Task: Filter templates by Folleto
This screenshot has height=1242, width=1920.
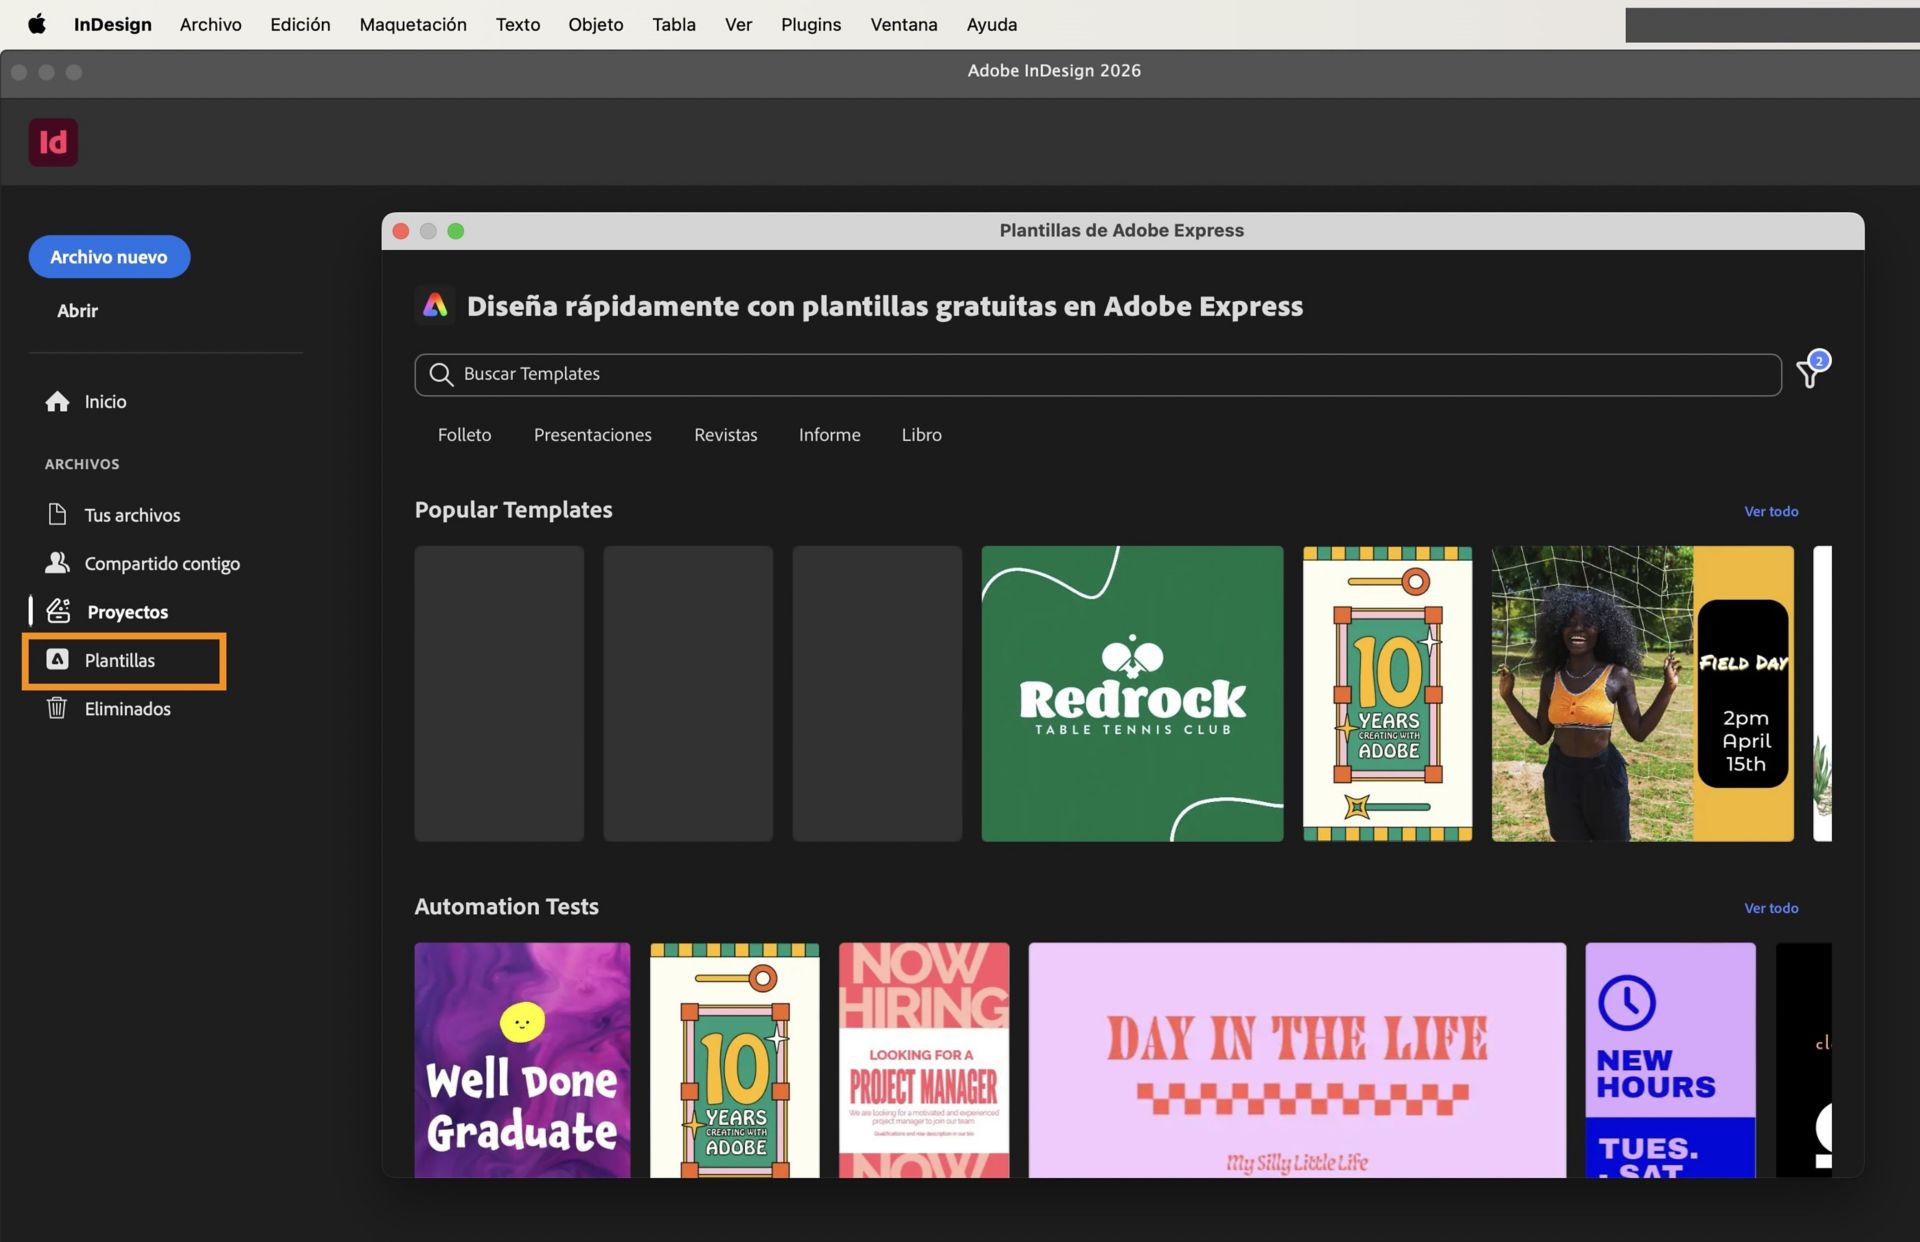Action: [x=464, y=434]
